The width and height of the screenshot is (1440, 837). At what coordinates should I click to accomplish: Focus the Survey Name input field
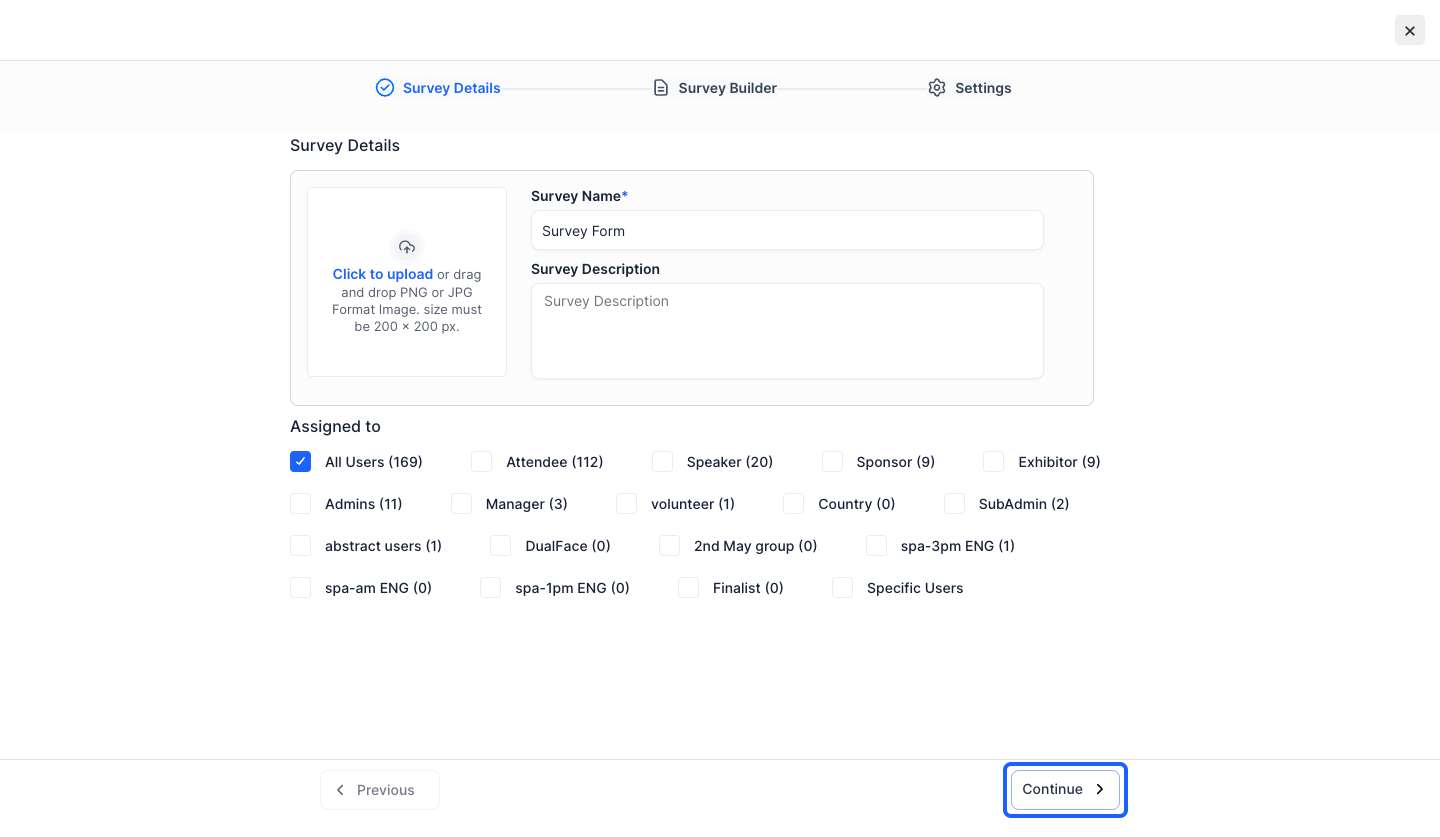pos(787,230)
